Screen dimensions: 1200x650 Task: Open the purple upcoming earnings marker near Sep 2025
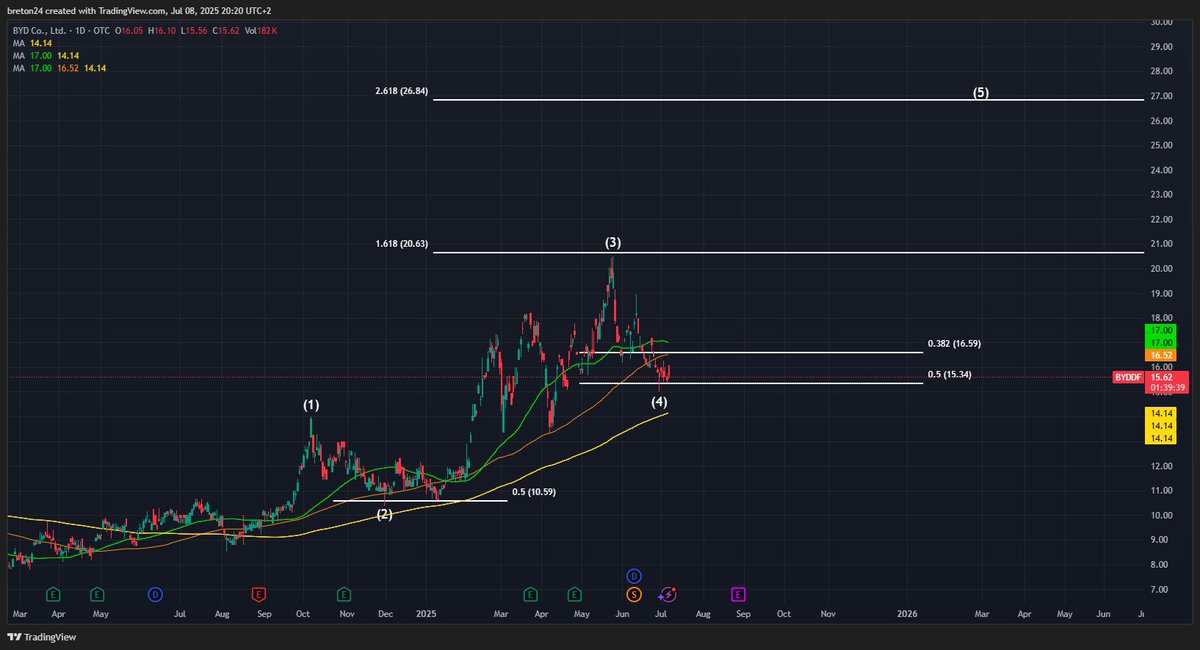point(739,594)
